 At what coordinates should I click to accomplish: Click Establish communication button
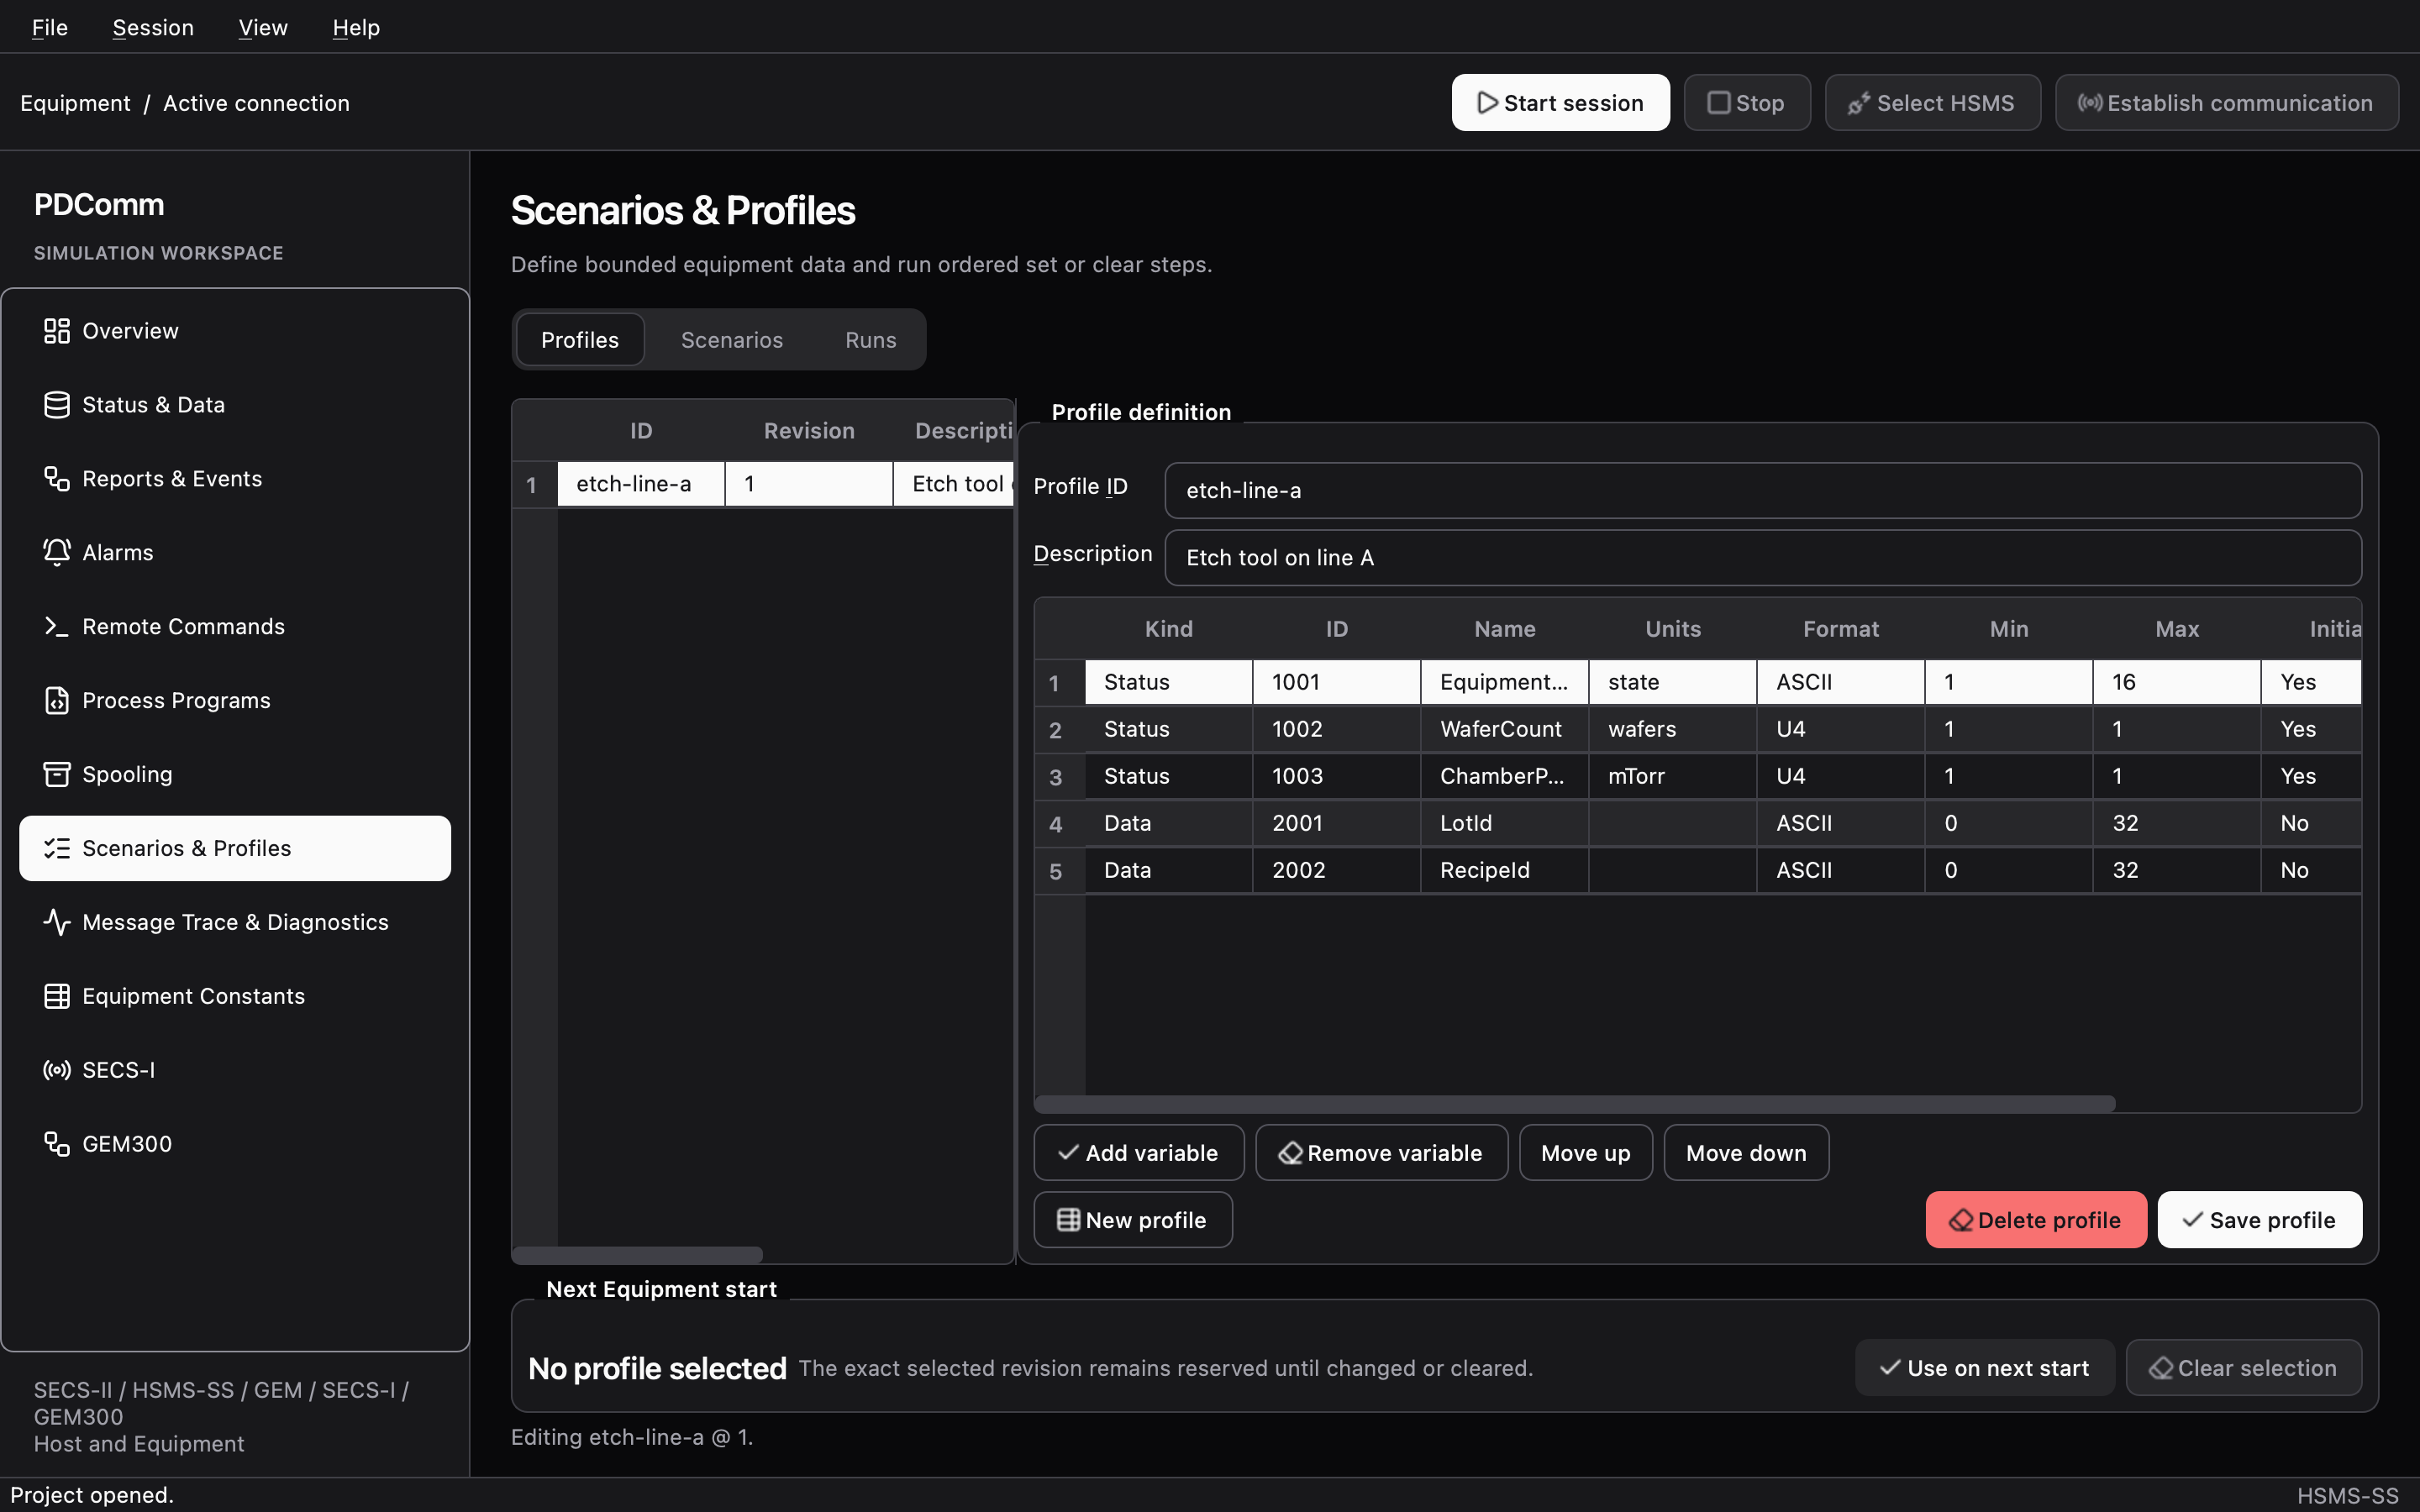click(2226, 103)
